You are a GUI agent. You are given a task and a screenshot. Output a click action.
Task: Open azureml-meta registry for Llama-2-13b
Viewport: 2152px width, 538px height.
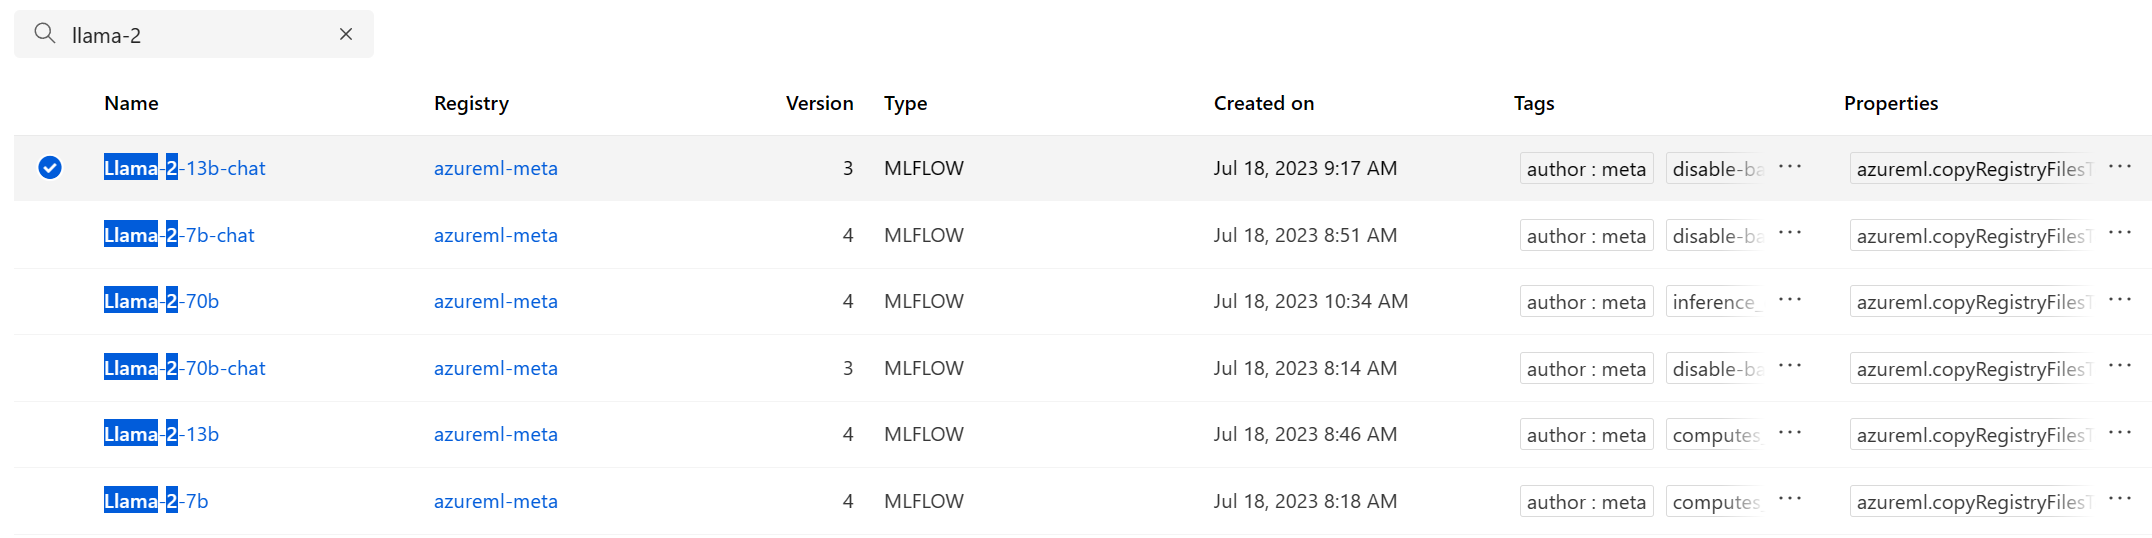pyautogui.click(x=496, y=434)
